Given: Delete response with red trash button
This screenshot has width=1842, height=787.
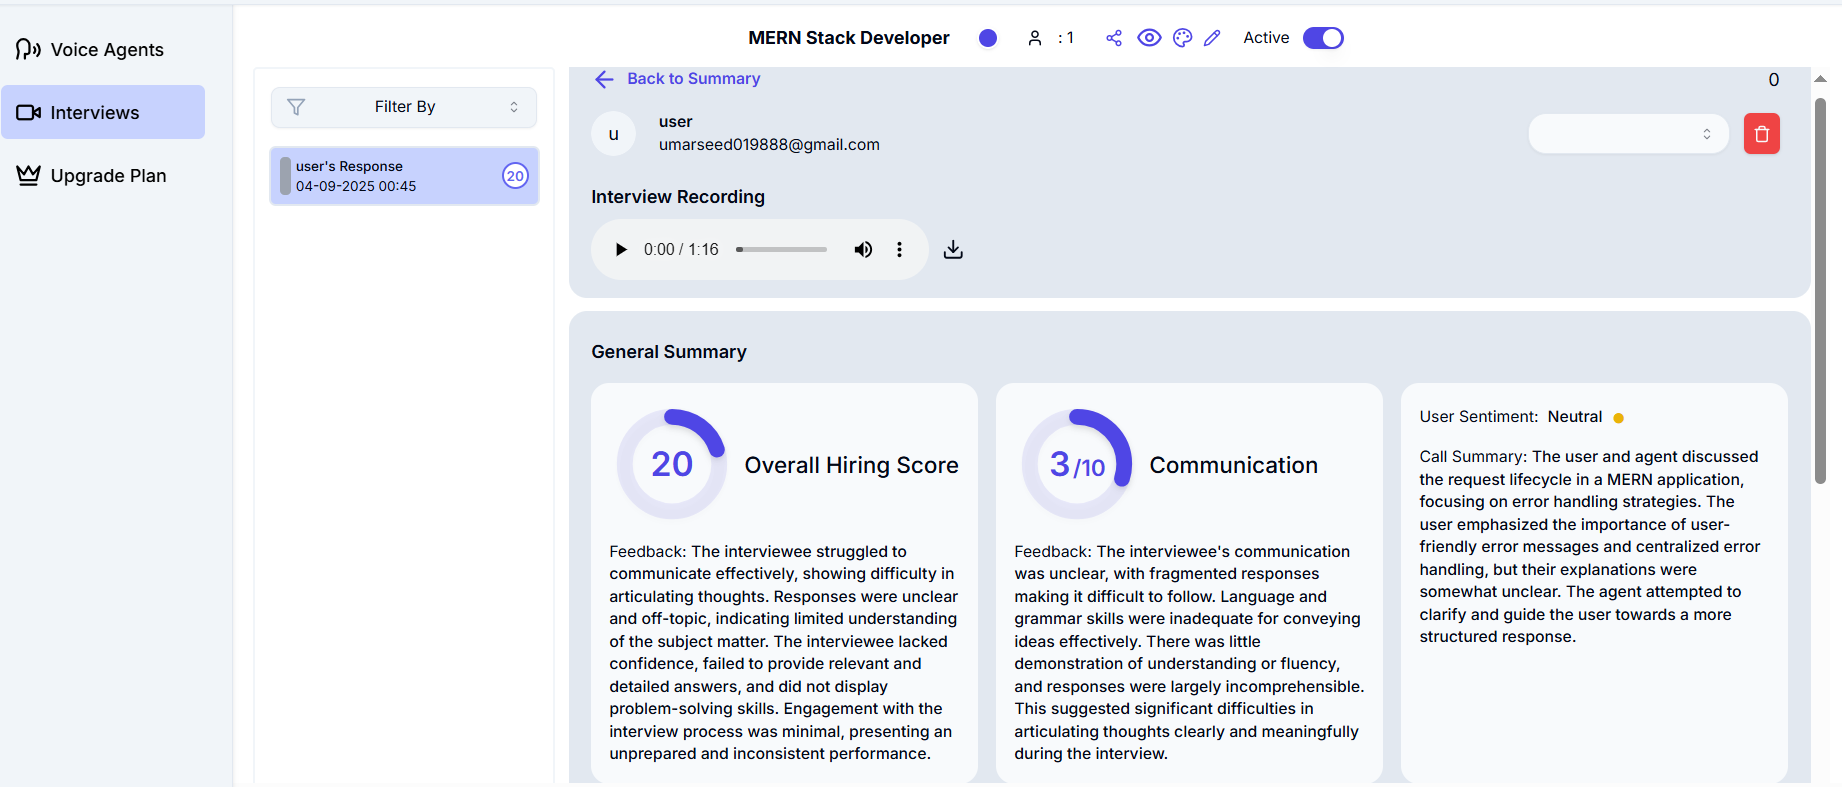Looking at the screenshot, I should pos(1761,134).
